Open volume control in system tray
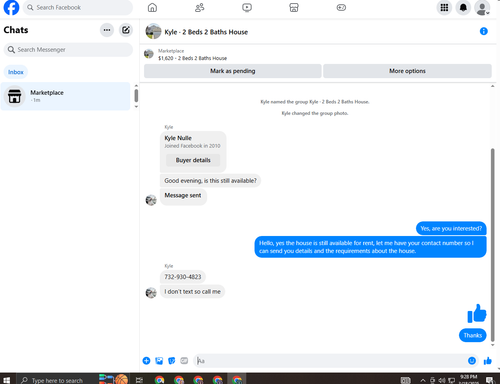Screen dimensions: 500x384 pyautogui.click(x=442, y=380)
